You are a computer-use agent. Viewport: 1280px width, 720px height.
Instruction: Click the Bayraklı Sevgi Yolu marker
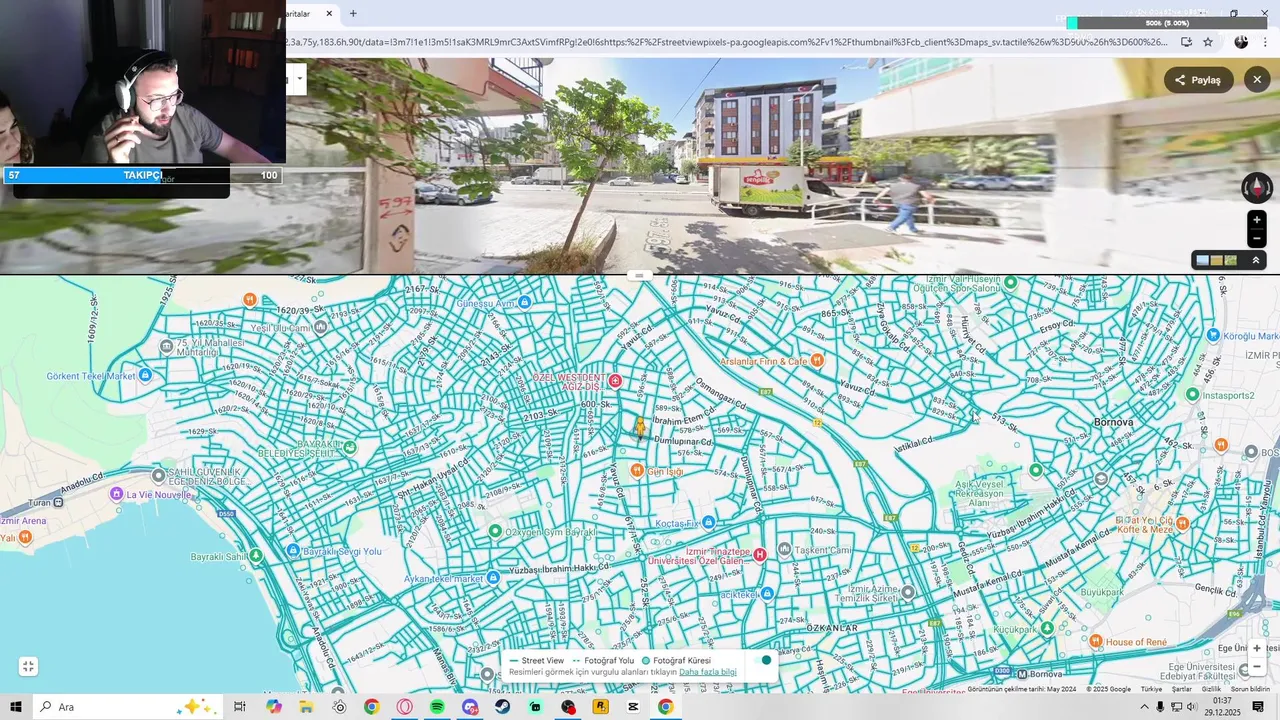tap(293, 551)
